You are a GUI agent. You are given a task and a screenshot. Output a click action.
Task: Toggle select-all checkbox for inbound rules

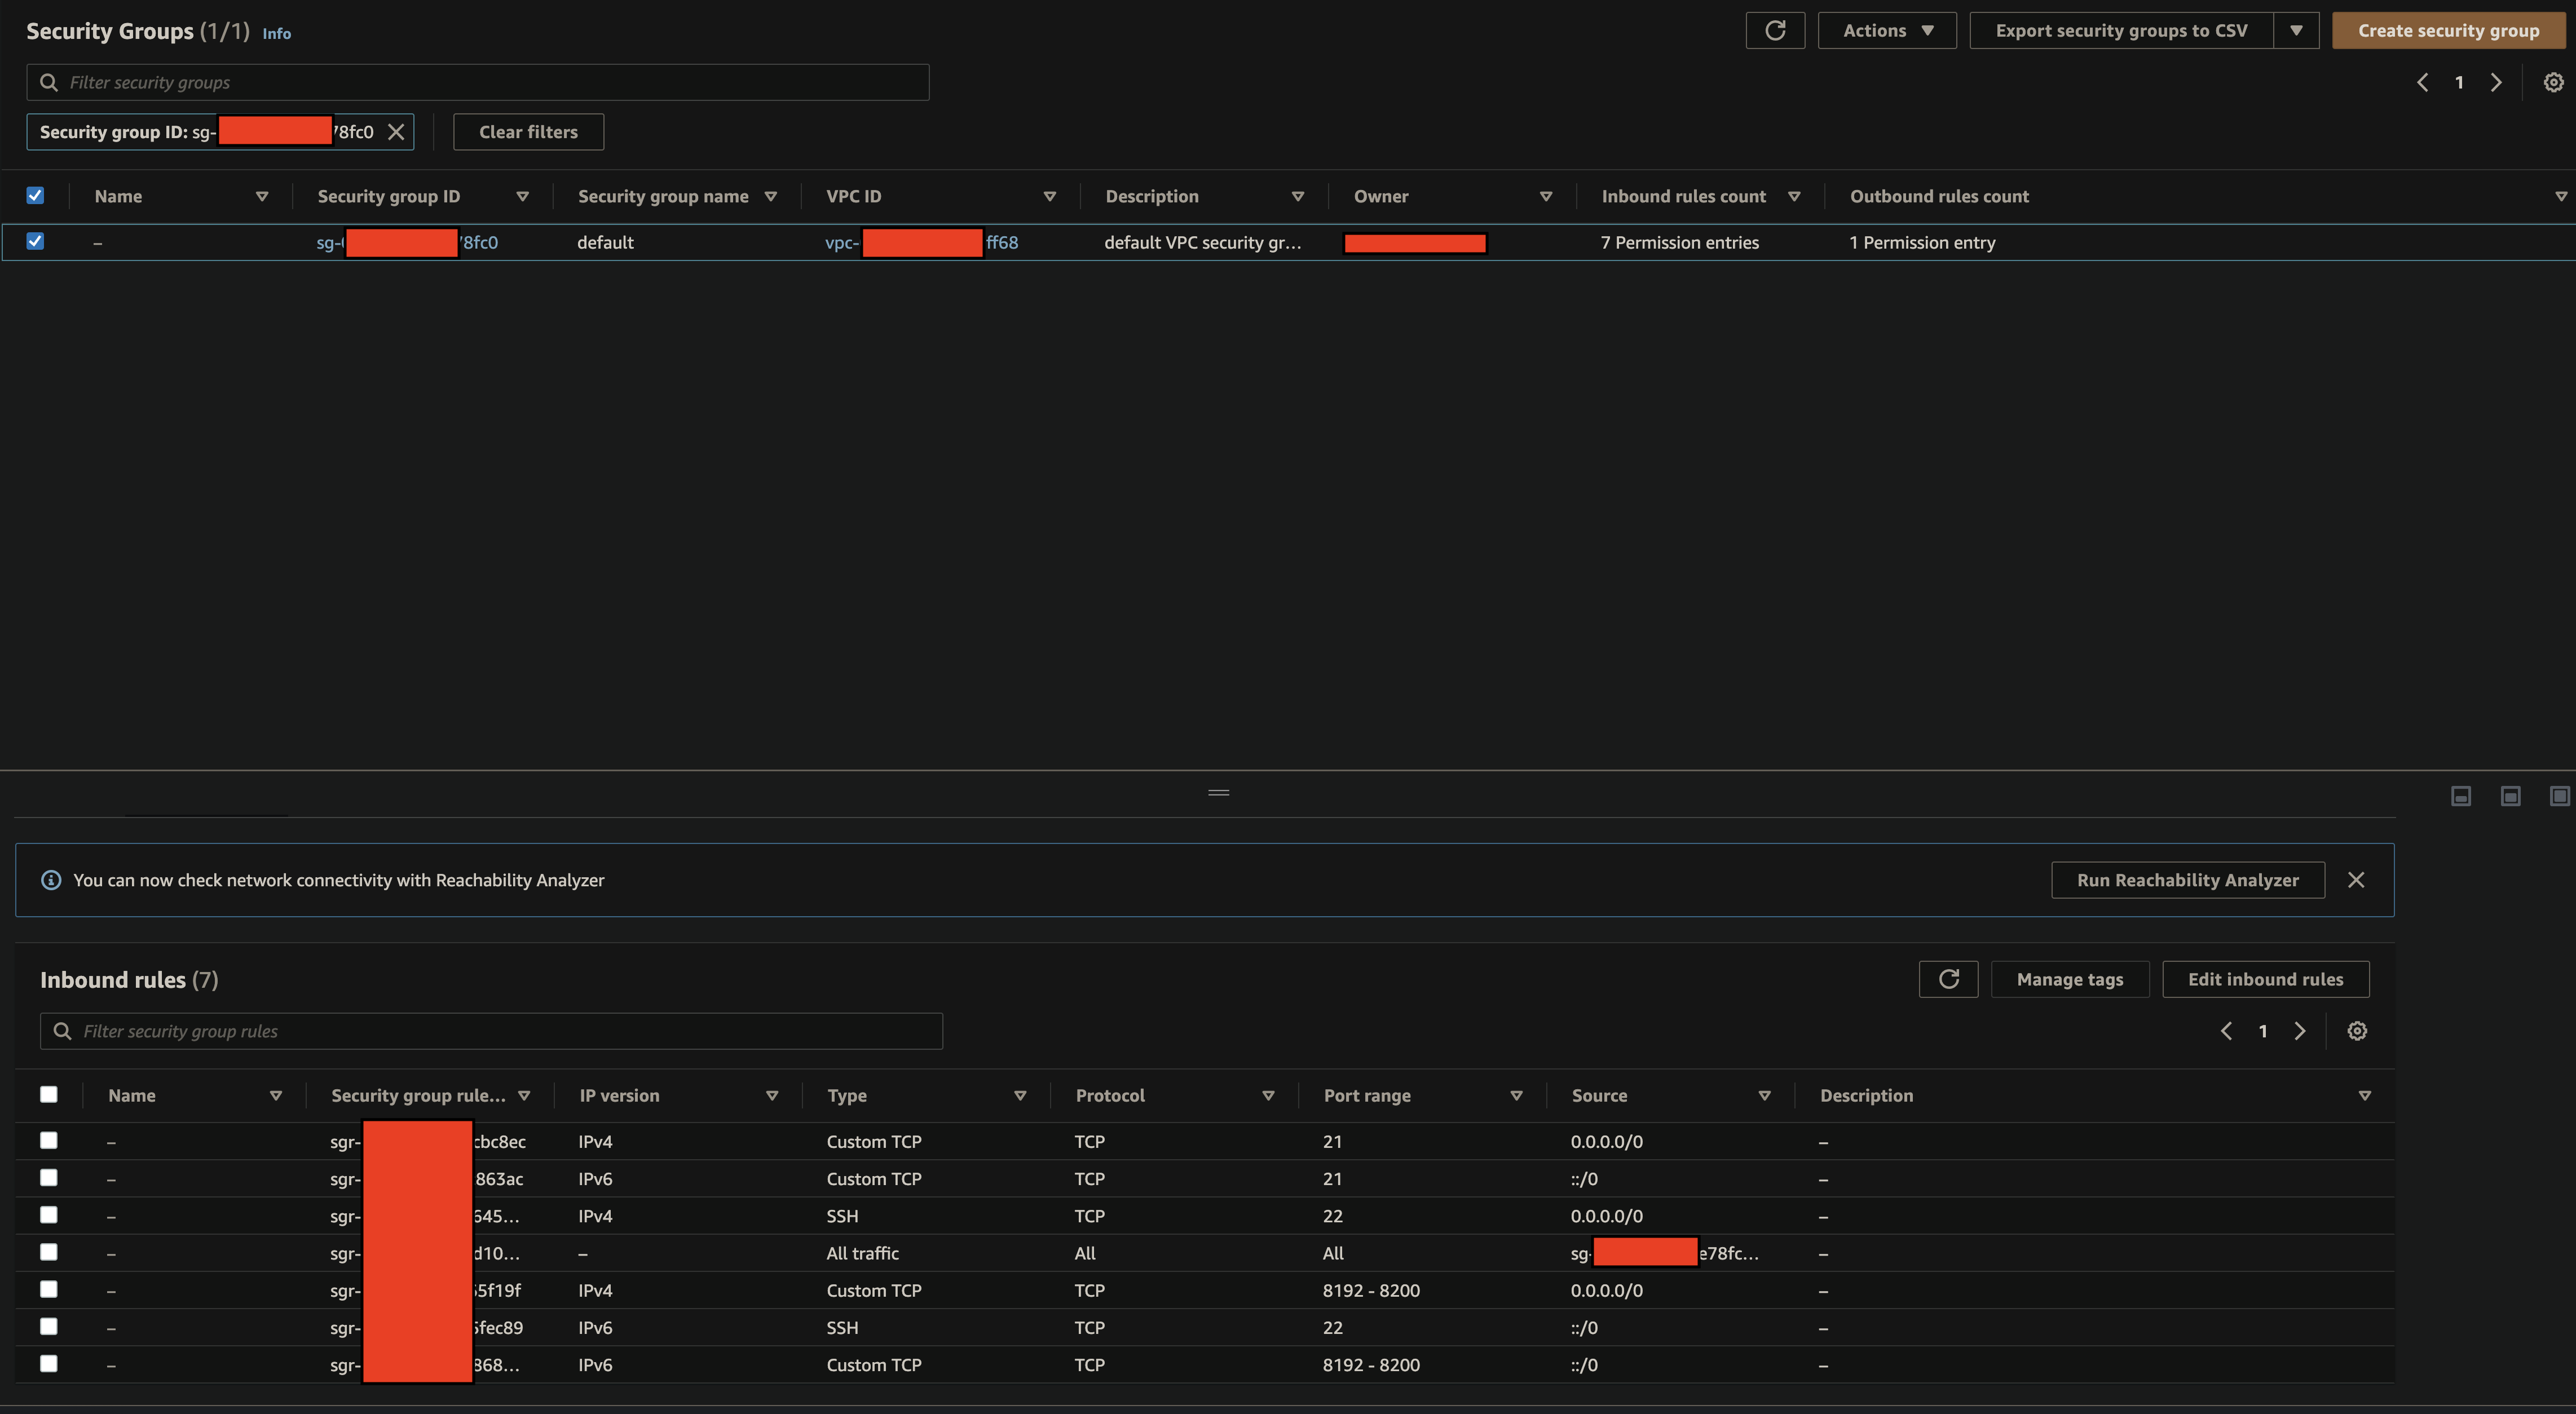[x=48, y=1094]
